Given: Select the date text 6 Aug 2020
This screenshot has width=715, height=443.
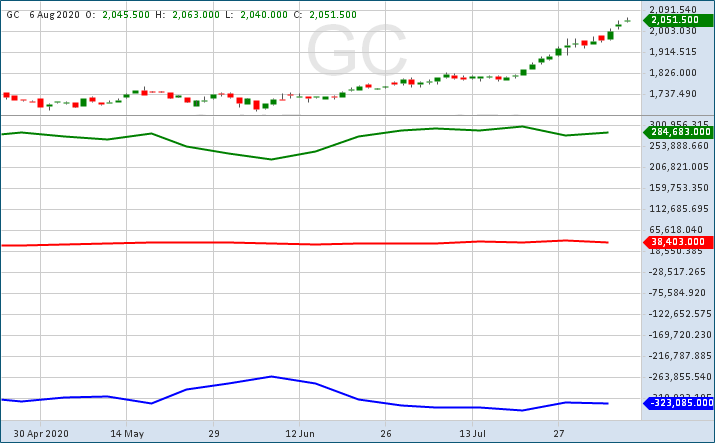Looking at the screenshot, I should [54, 15].
